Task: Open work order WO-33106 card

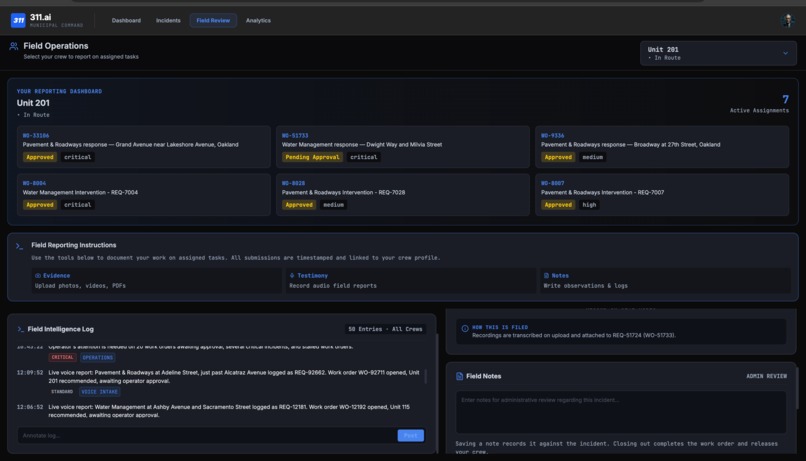Action: pos(143,147)
